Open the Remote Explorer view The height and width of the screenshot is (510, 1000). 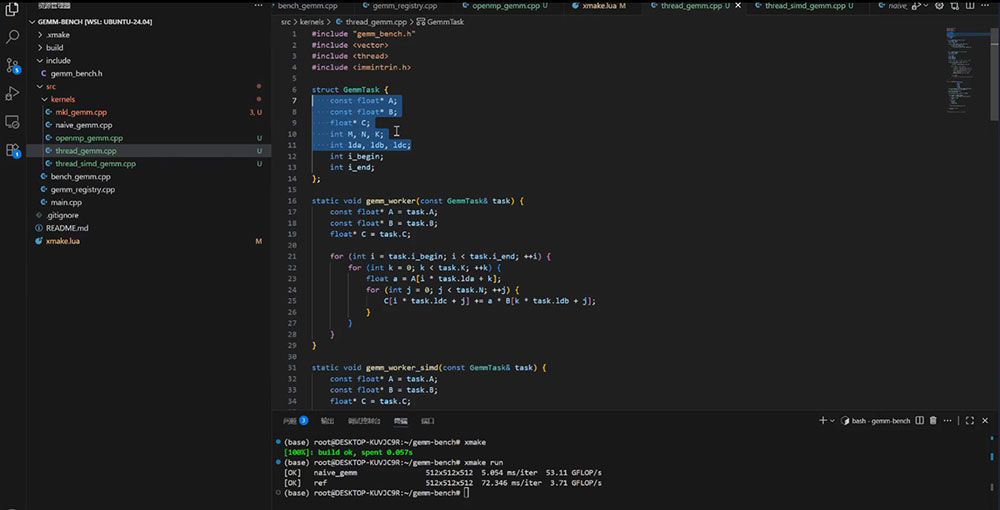(x=12, y=122)
